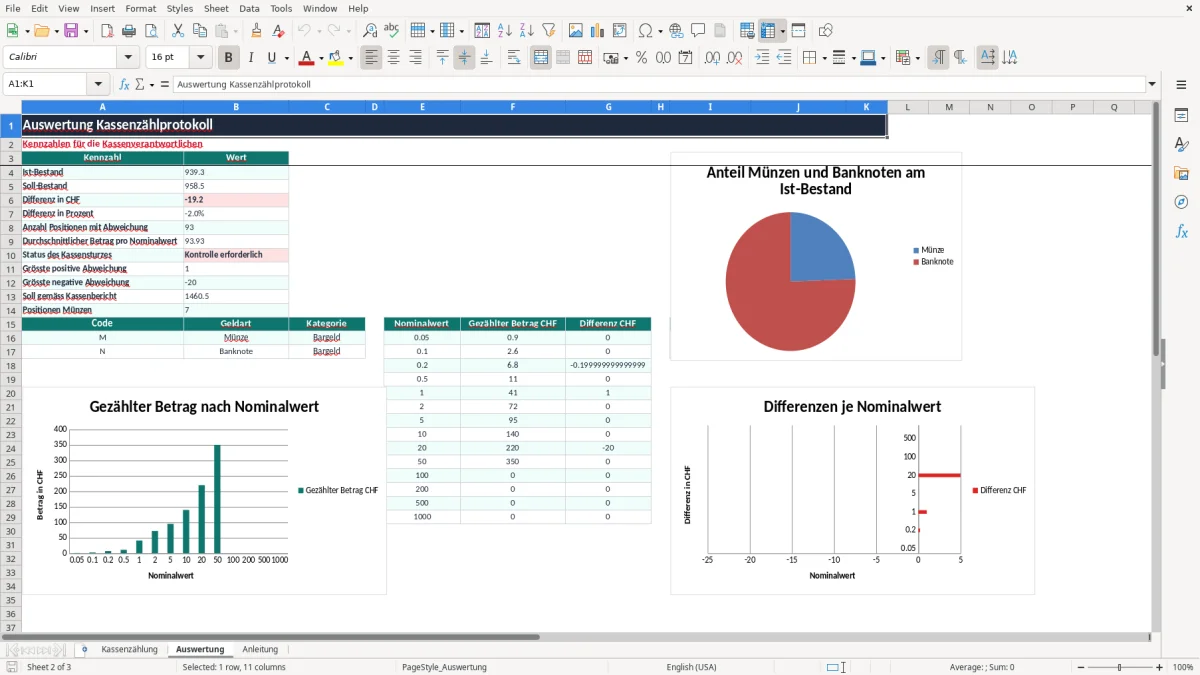Open the Freeze Rows and Columns dropdown arrow
The image size is (1200, 675).
point(783,31)
